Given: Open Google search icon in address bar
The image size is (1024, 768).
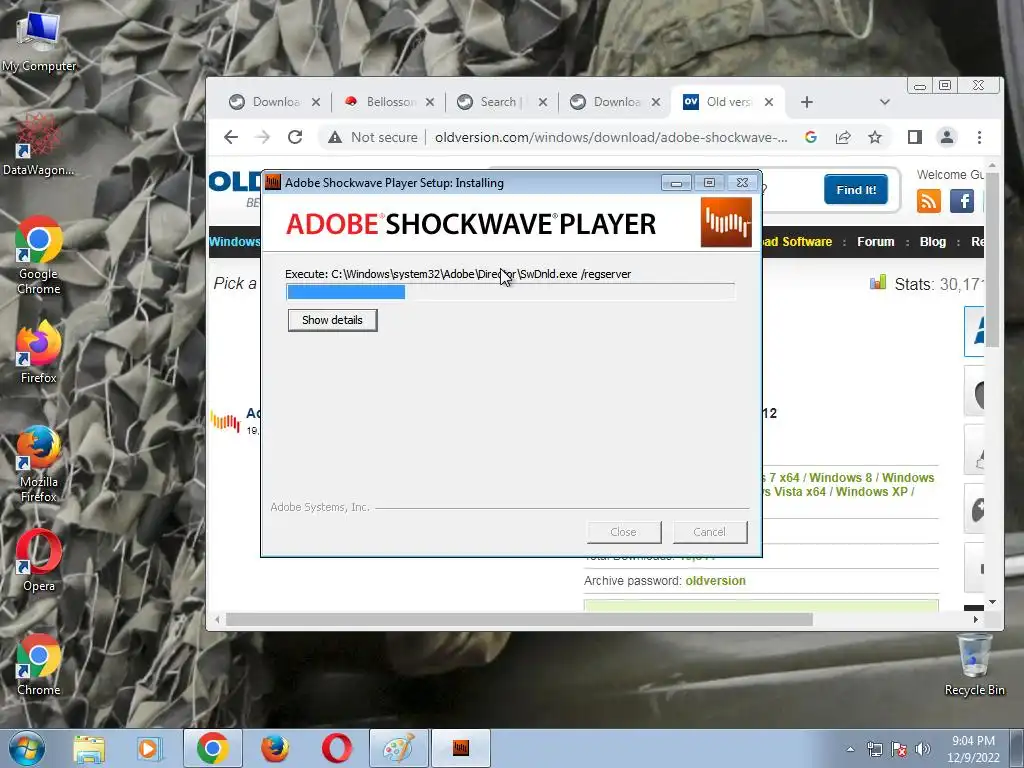Looking at the screenshot, I should click(810, 137).
